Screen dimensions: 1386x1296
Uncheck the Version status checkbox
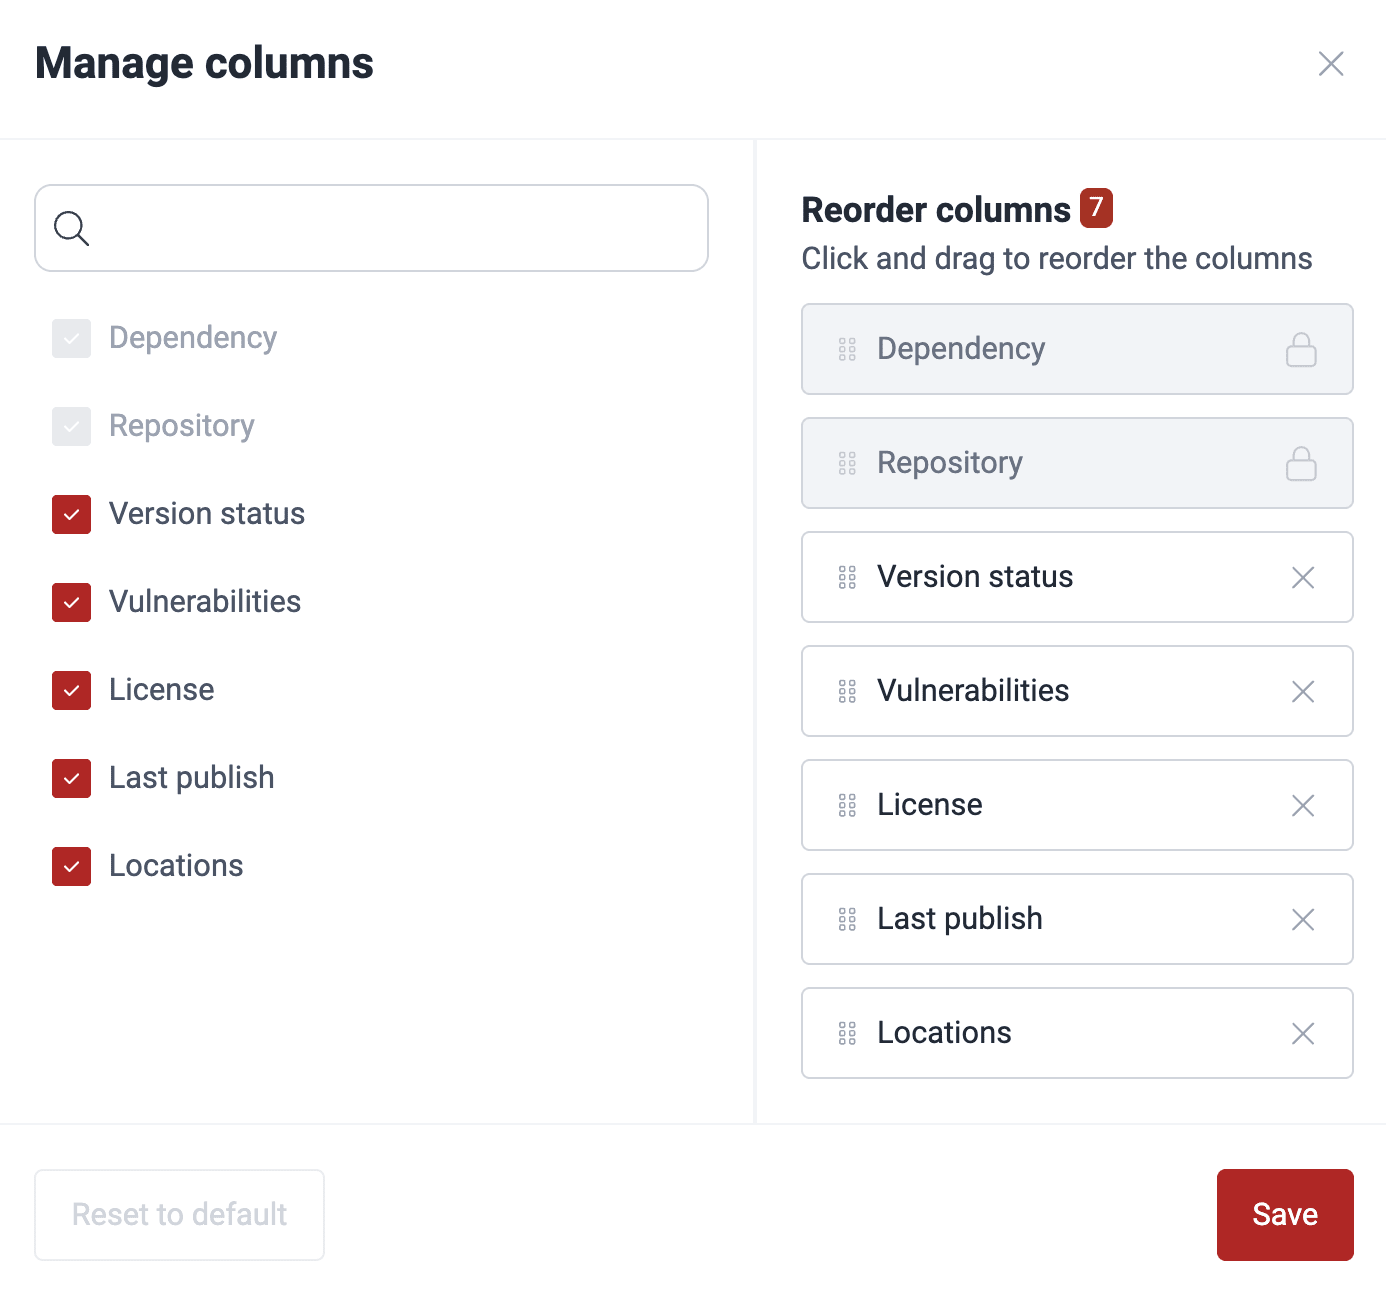coord(71,514)
